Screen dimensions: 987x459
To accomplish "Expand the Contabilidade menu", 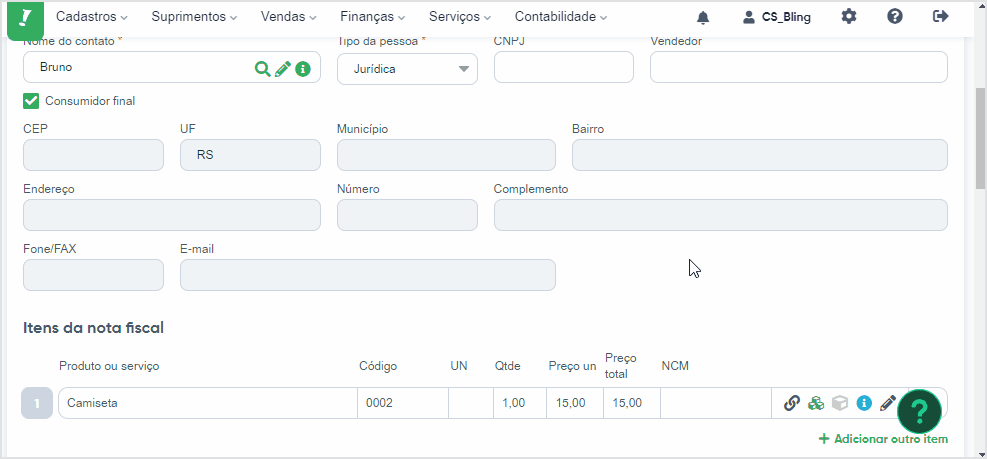I will click(x=561, y=17).
